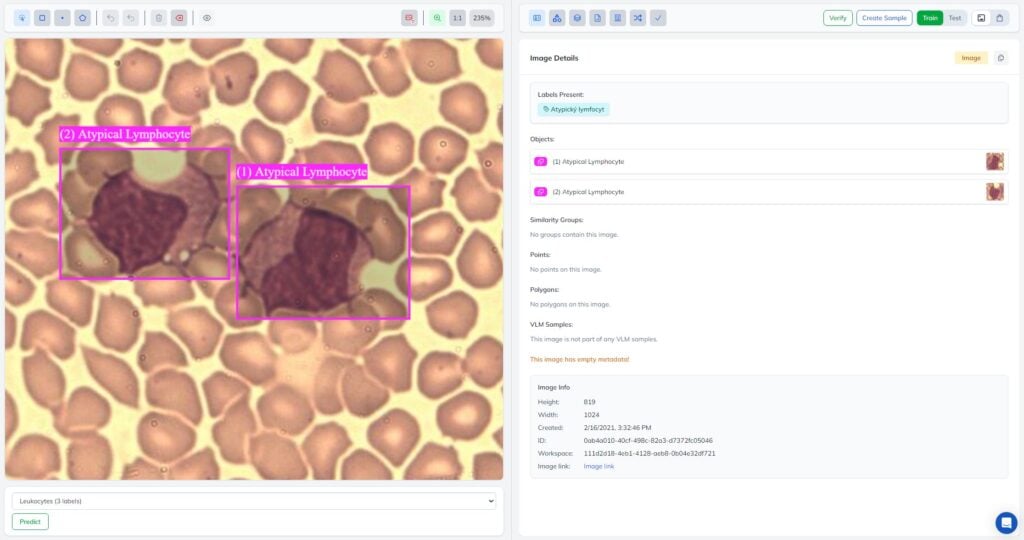Toggle annotation visibility eye icon

pos(207,18)
